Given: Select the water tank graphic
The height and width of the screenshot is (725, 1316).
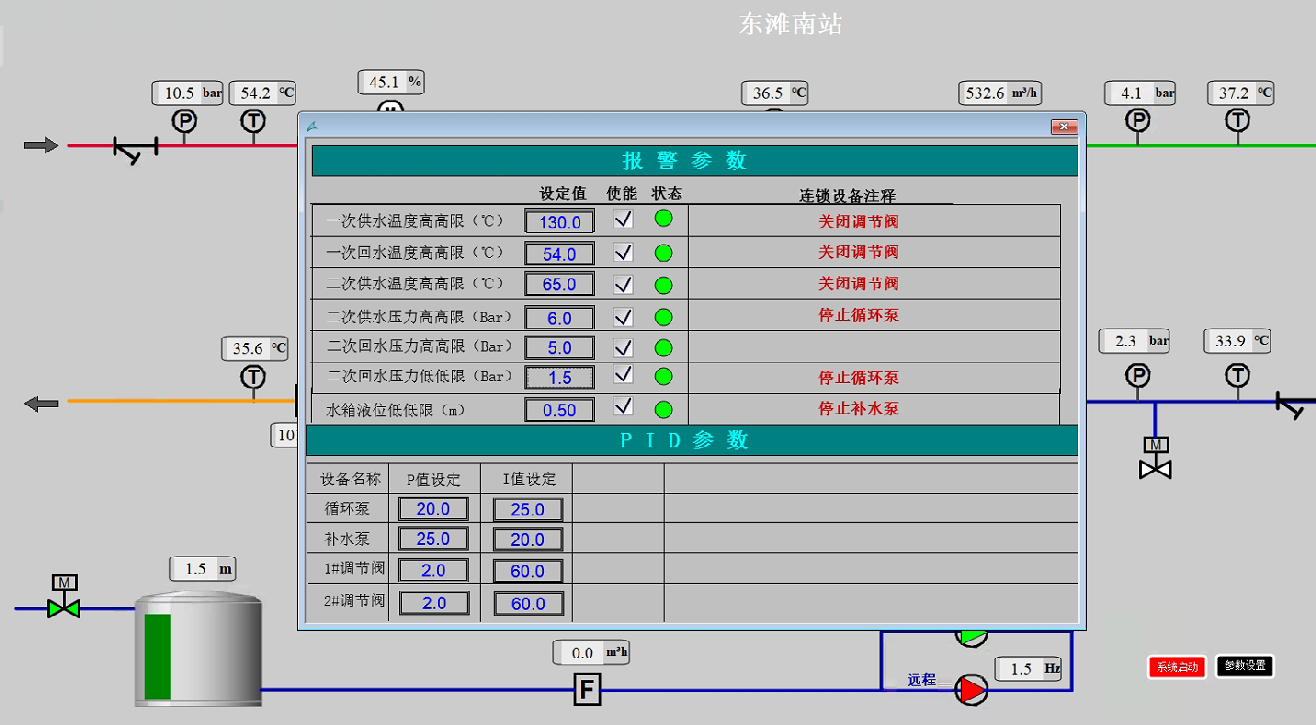Looking at the screenshot, I should [x=198, y=648].
